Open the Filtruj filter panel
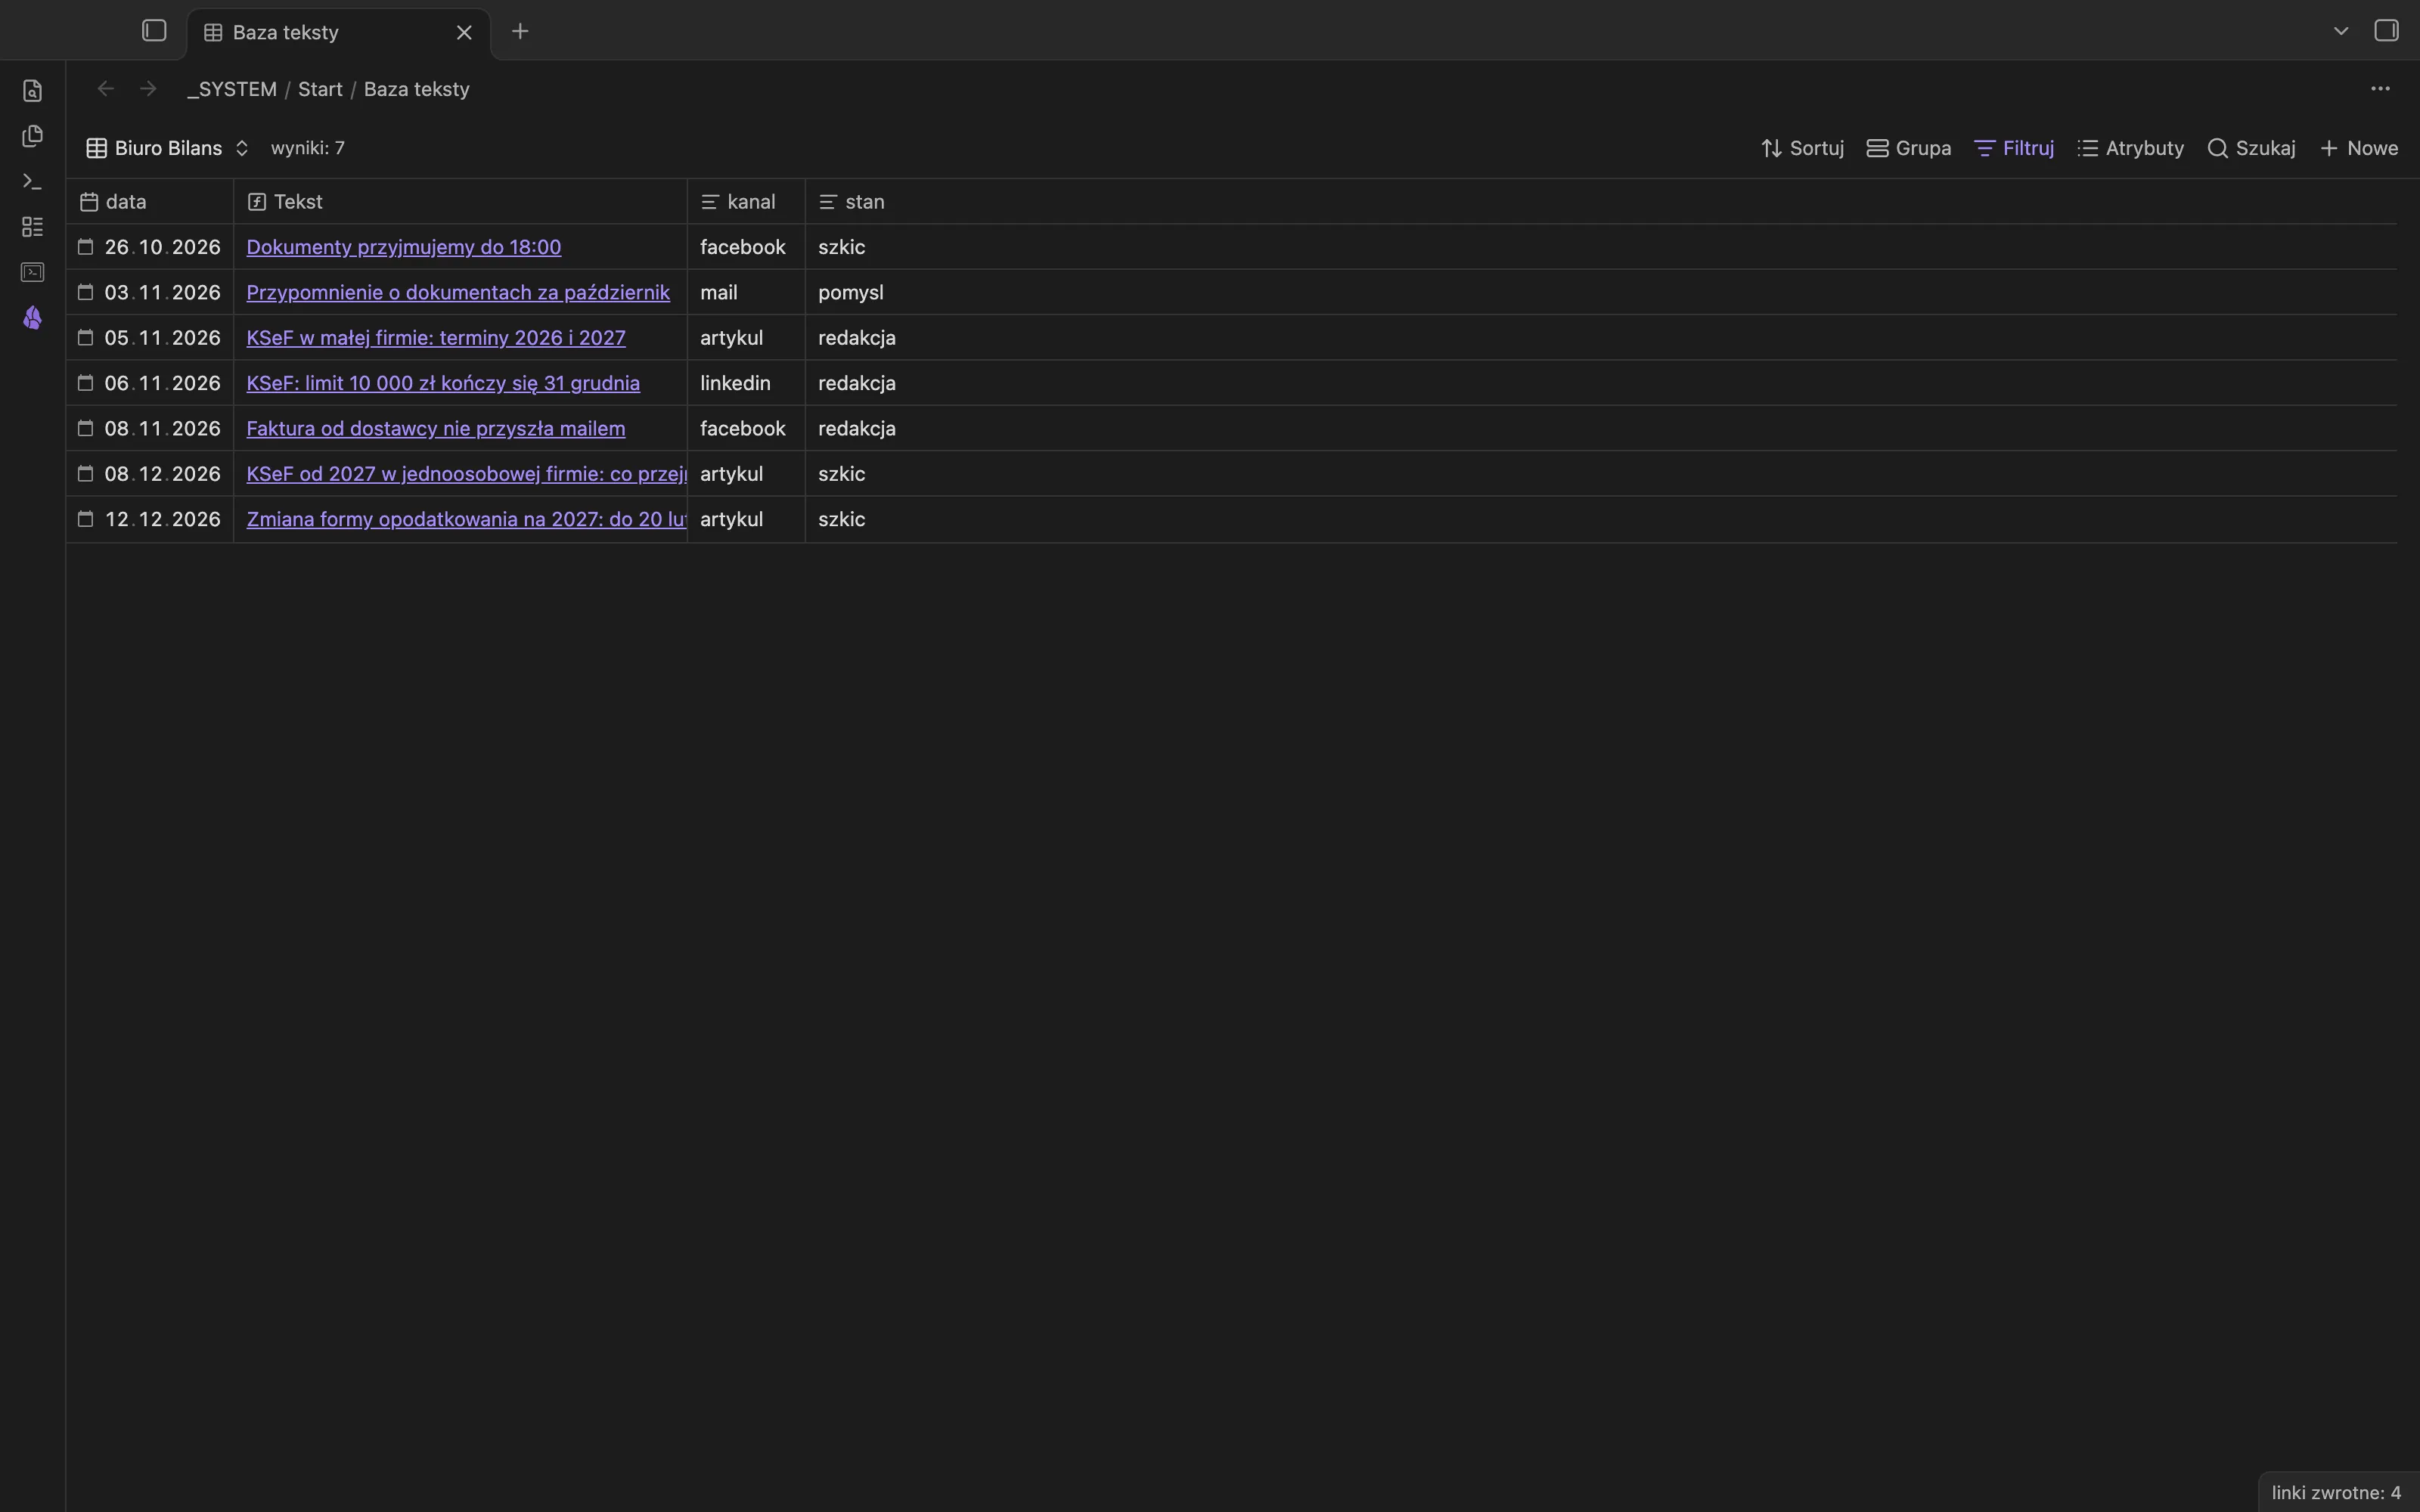 coord(2014,148)
